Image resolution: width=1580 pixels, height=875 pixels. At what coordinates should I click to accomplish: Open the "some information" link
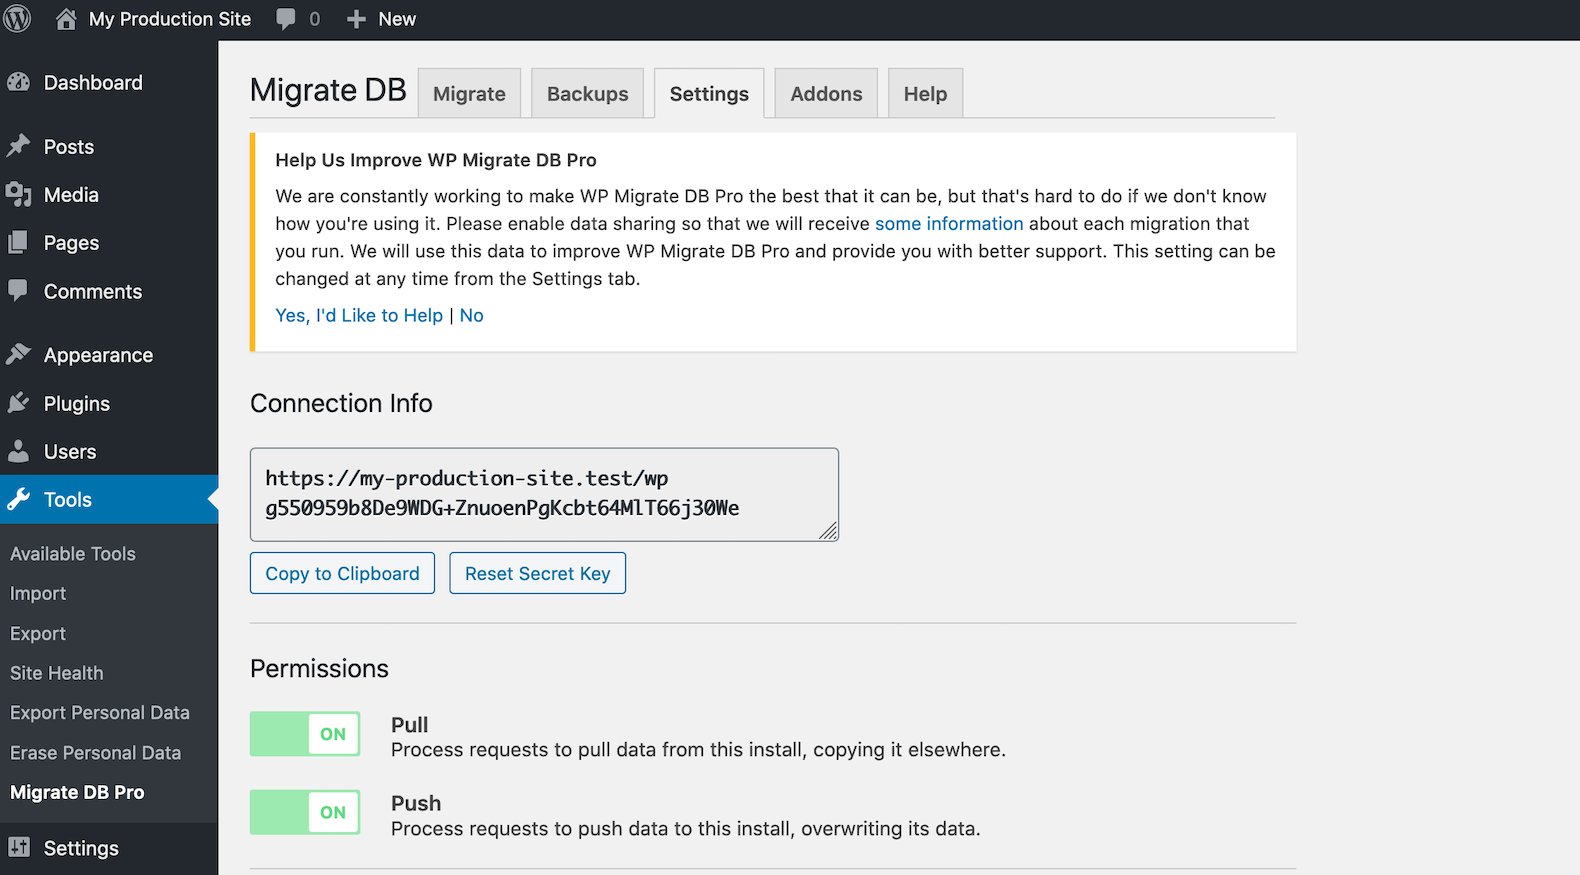point(949,224)
